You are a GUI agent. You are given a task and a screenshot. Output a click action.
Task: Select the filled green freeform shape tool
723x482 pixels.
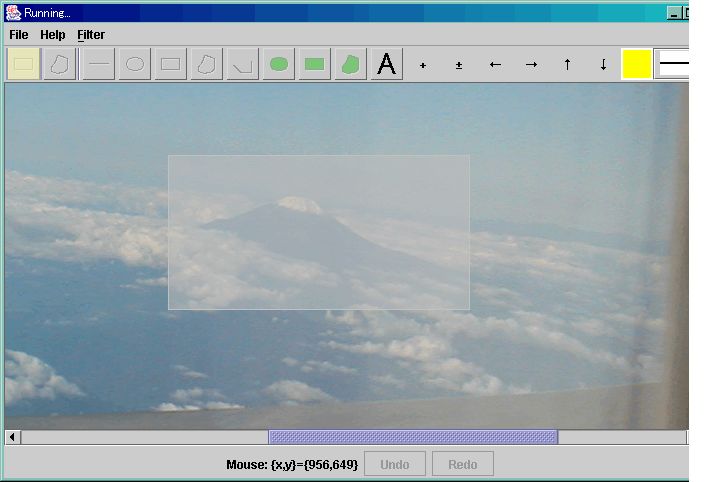(x=350, y=64)
